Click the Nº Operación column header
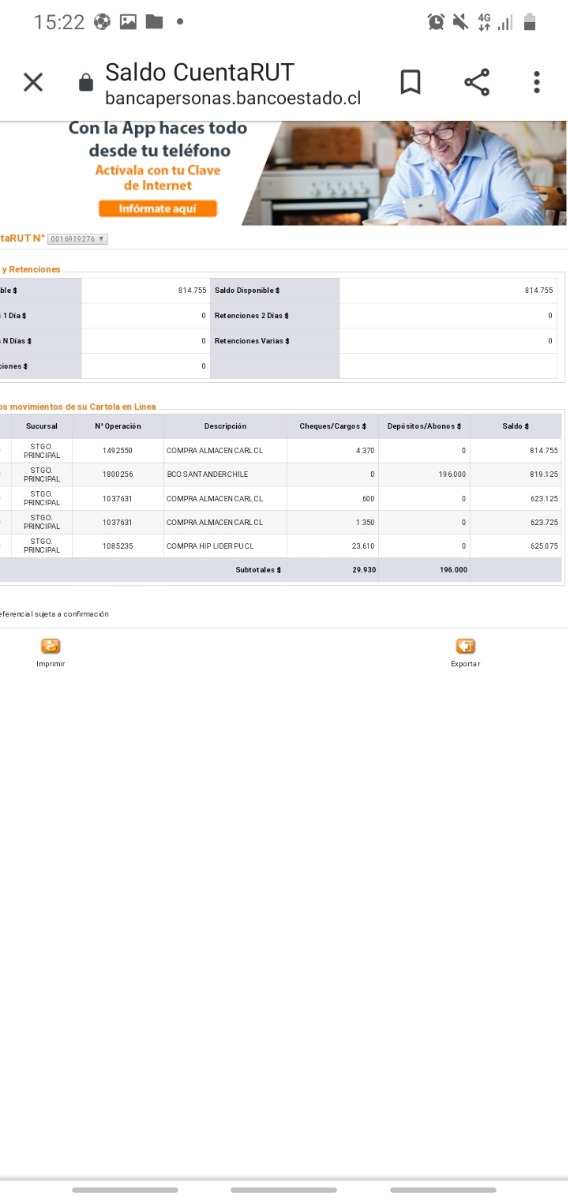The image size is (568, 1200). [x=118, y=426]
